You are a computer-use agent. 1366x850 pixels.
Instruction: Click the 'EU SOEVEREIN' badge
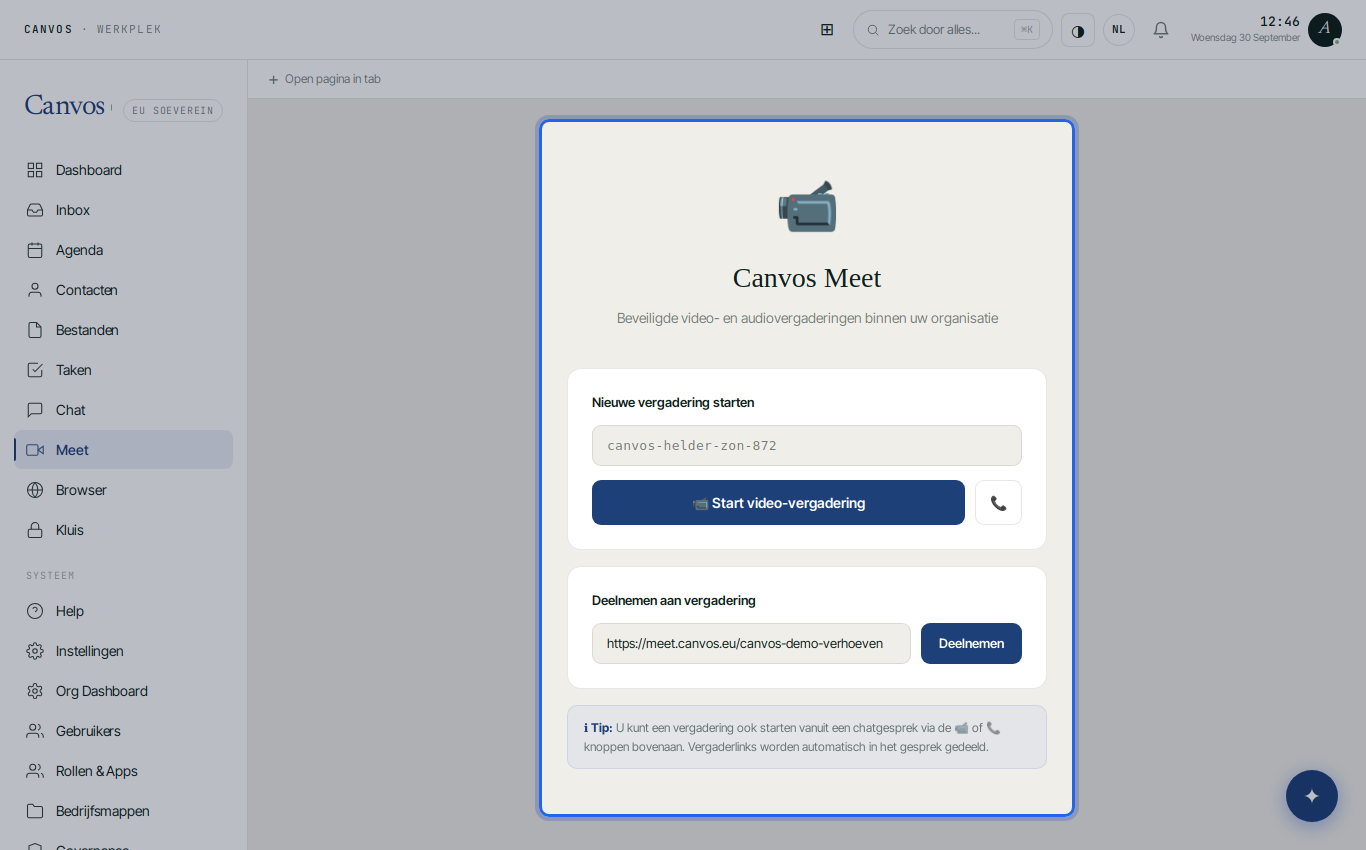[173, 110]
